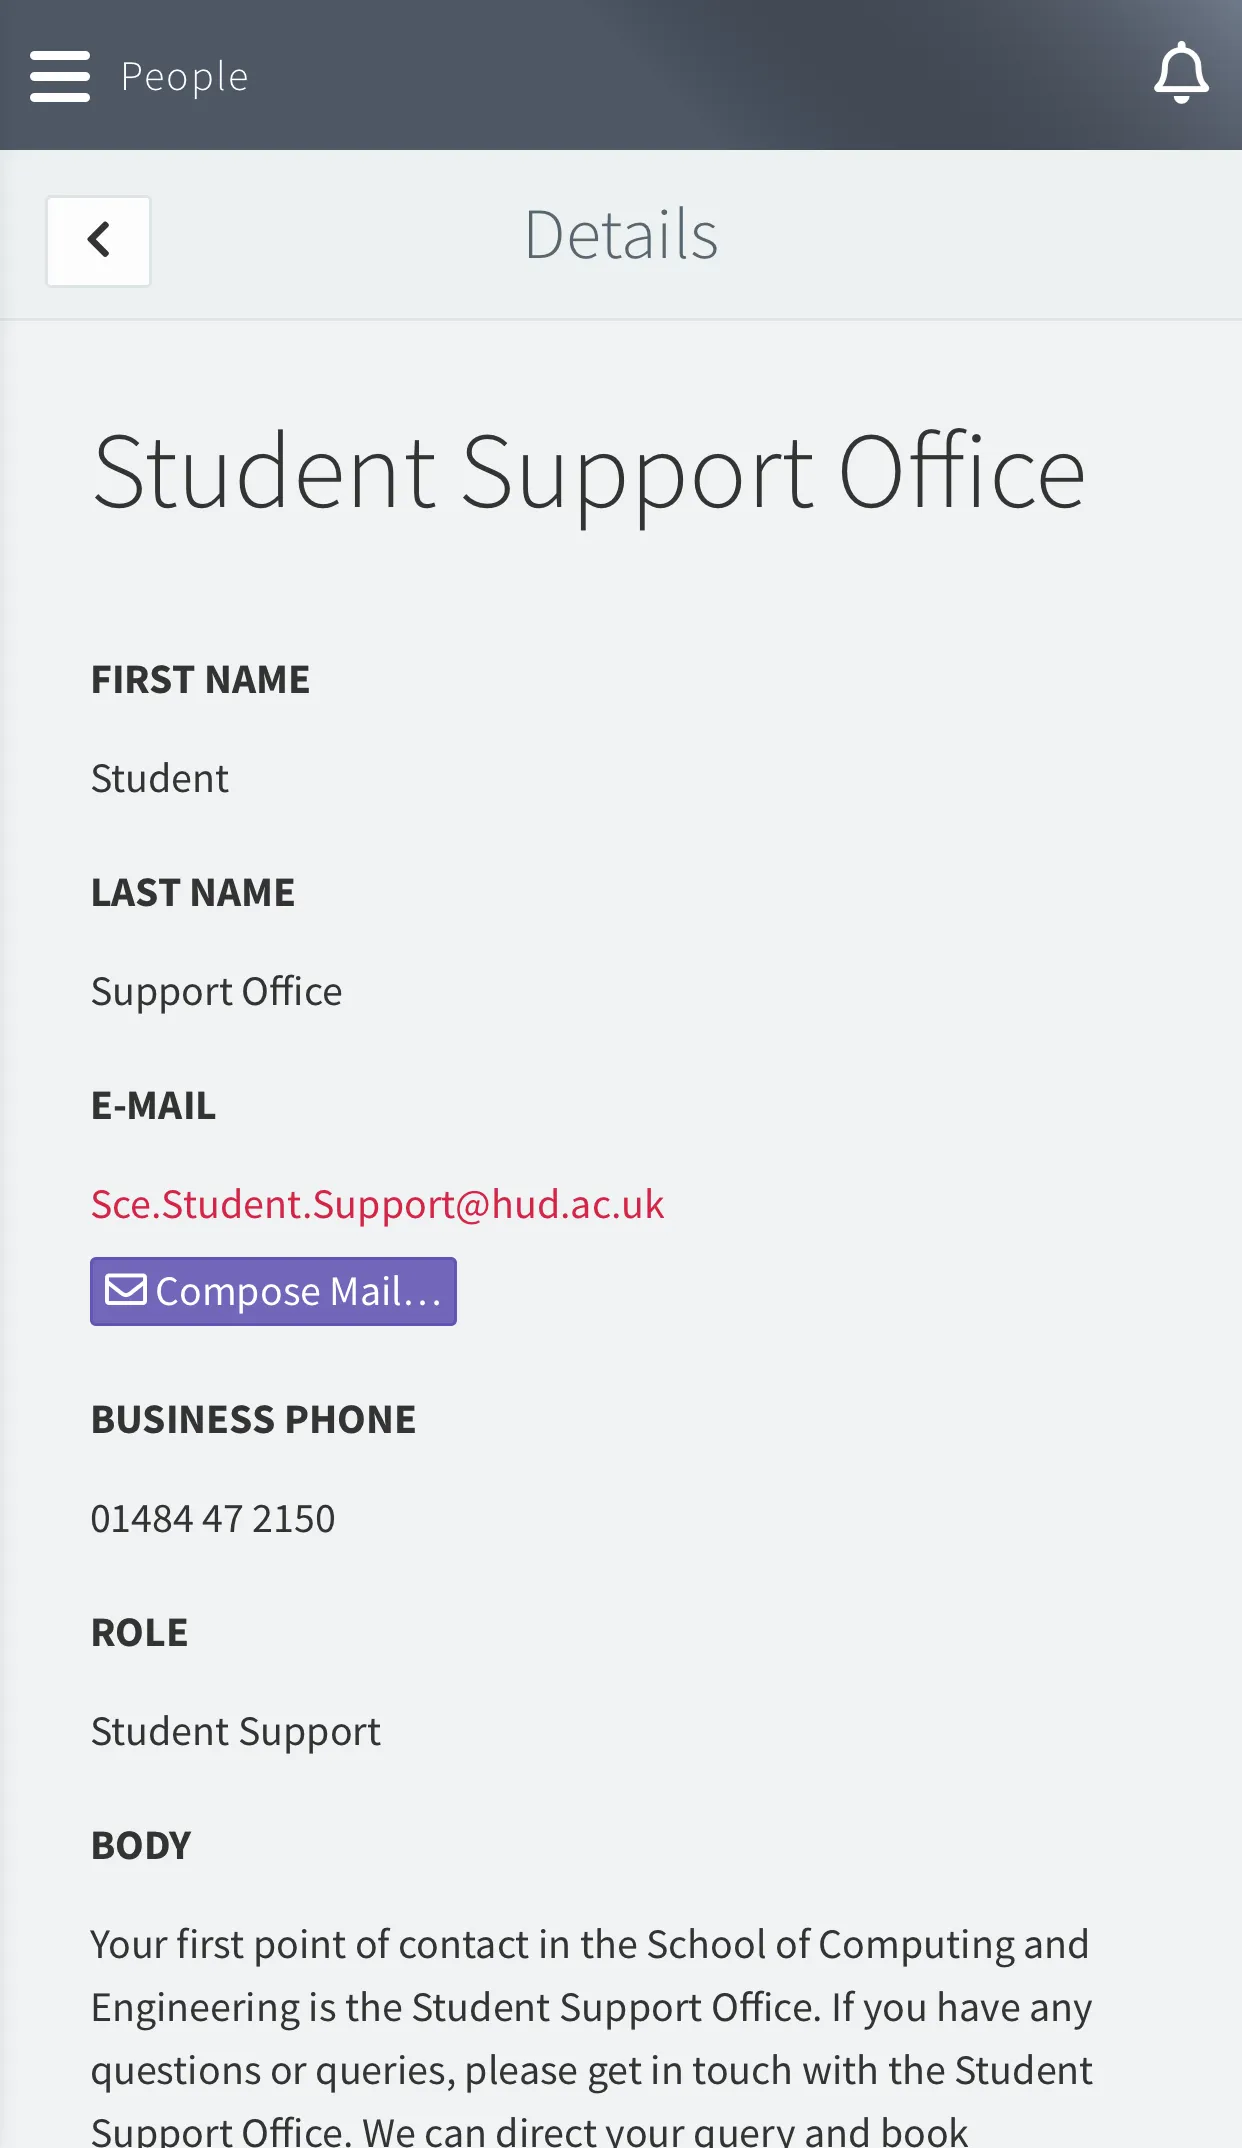Select the first name value Student
The width and height of the screenshot is (1242, 2148).
pyautogui.click(x=160, y=778)
